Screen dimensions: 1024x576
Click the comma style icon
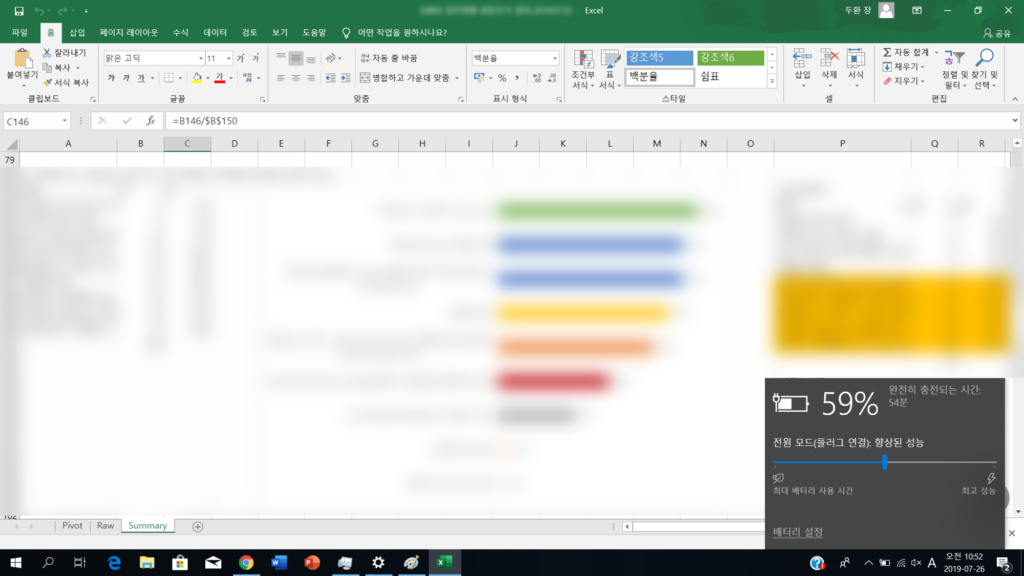pos(517,78)
